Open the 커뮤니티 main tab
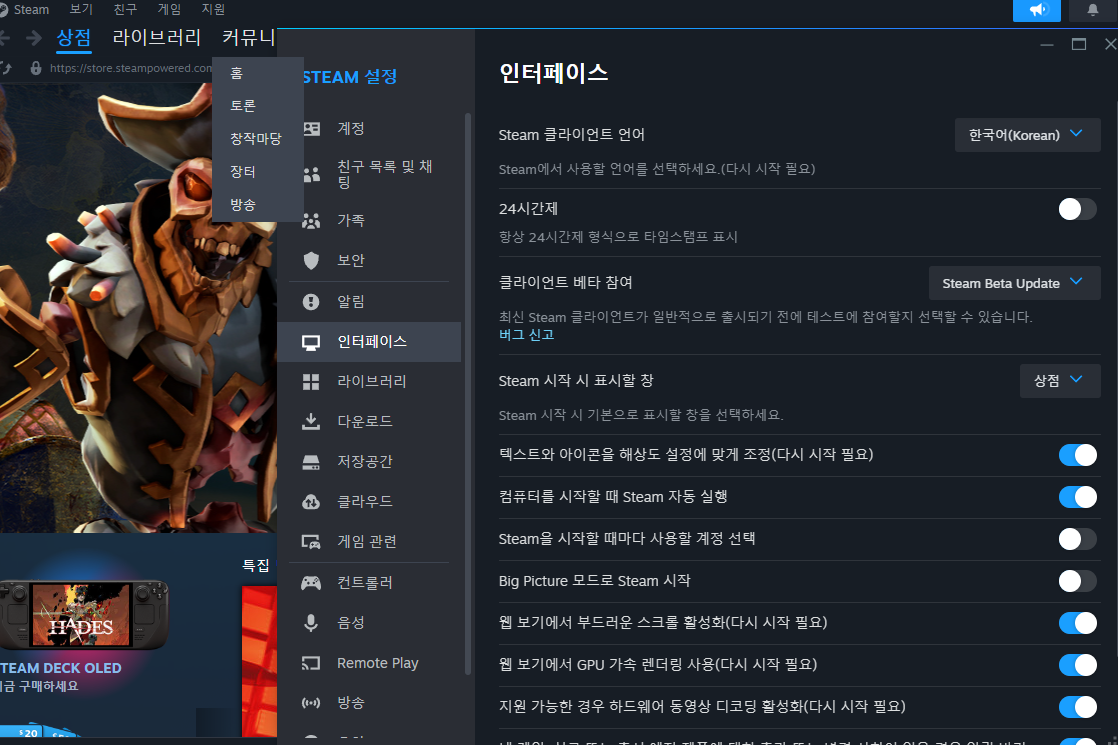Viewport: 1118px width, 745px height. coord(248,37)
